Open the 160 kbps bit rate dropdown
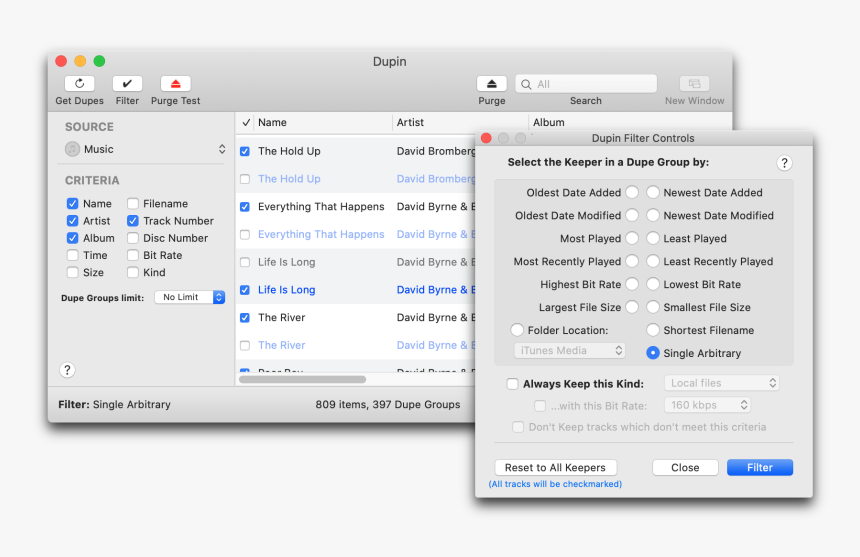 708,405
